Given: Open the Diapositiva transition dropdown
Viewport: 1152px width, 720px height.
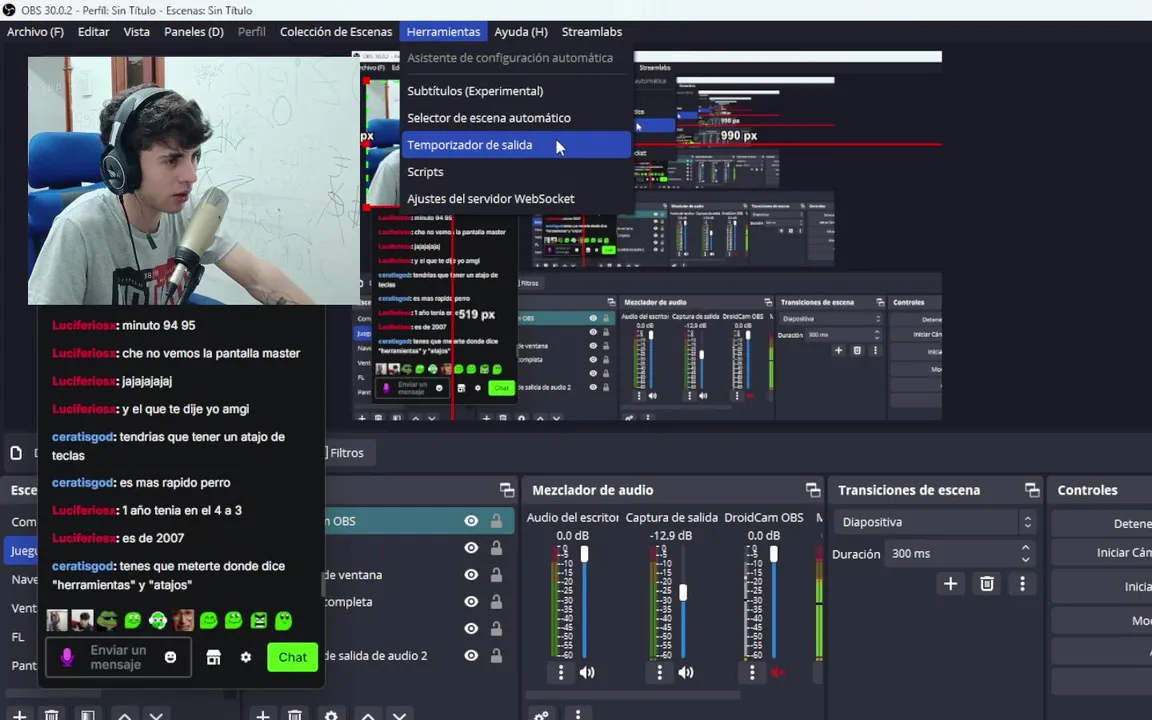Looking at the screenshot, I should pyautogui.click(x=934, y=522).
